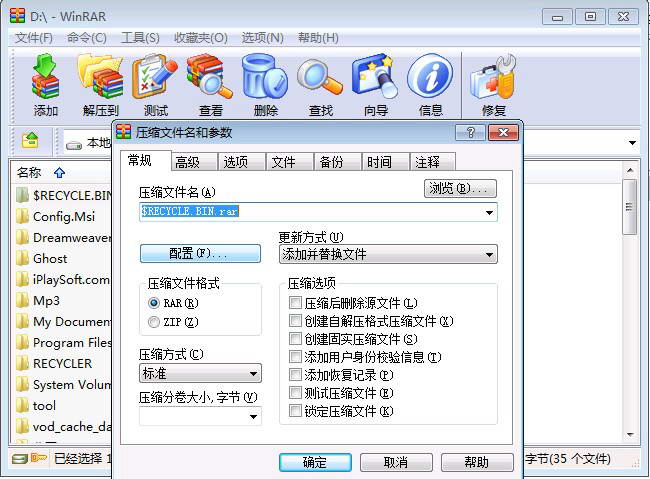This screenshot has height=479, width=650.
Task: Click the 配置(F)... profiles button
Action: coord(200,253)
